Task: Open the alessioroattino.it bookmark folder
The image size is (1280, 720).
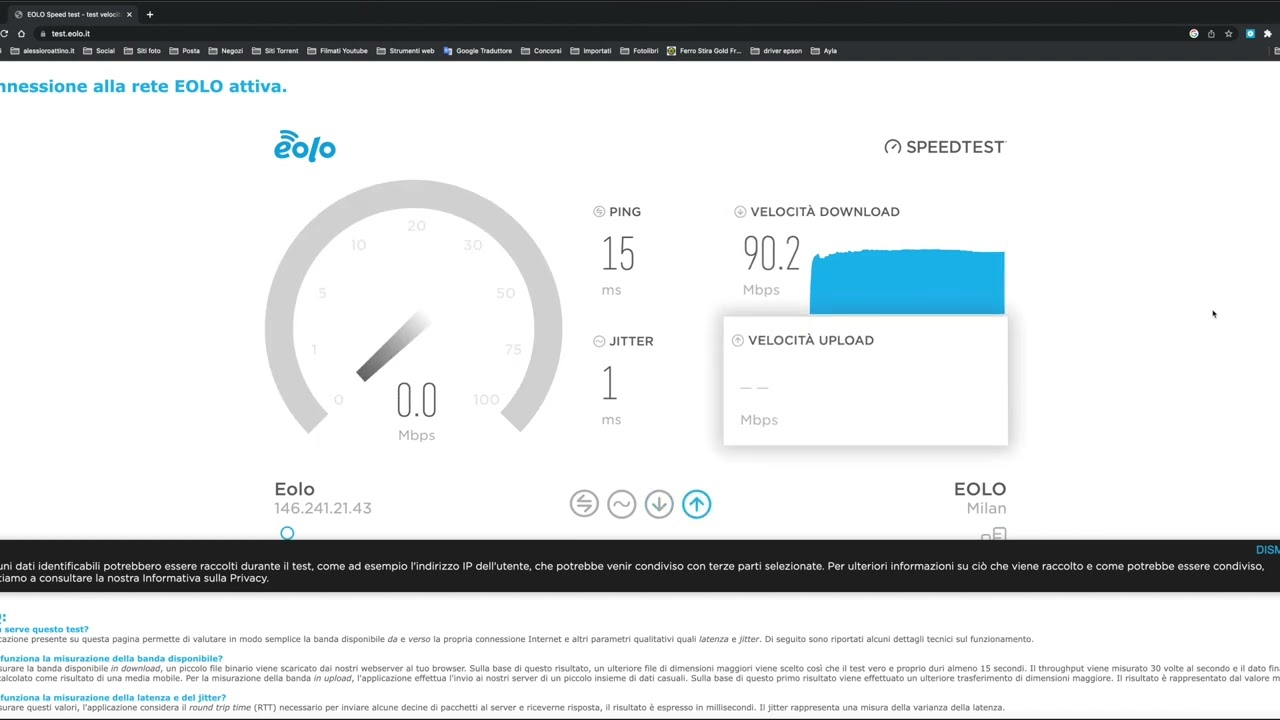Action: (x=41, y=51)
